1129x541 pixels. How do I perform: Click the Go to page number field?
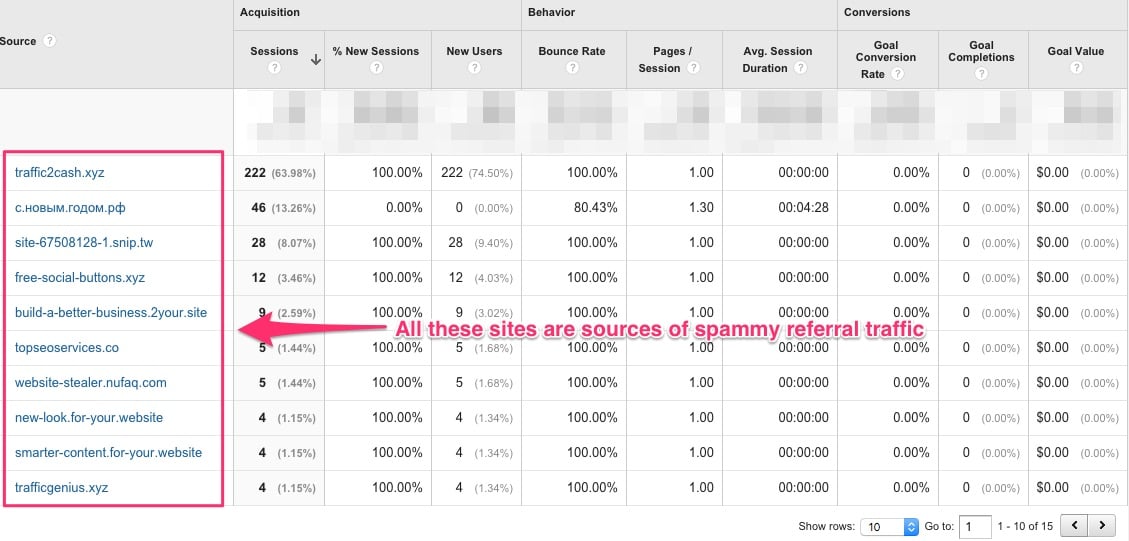[x=975, y=525]
